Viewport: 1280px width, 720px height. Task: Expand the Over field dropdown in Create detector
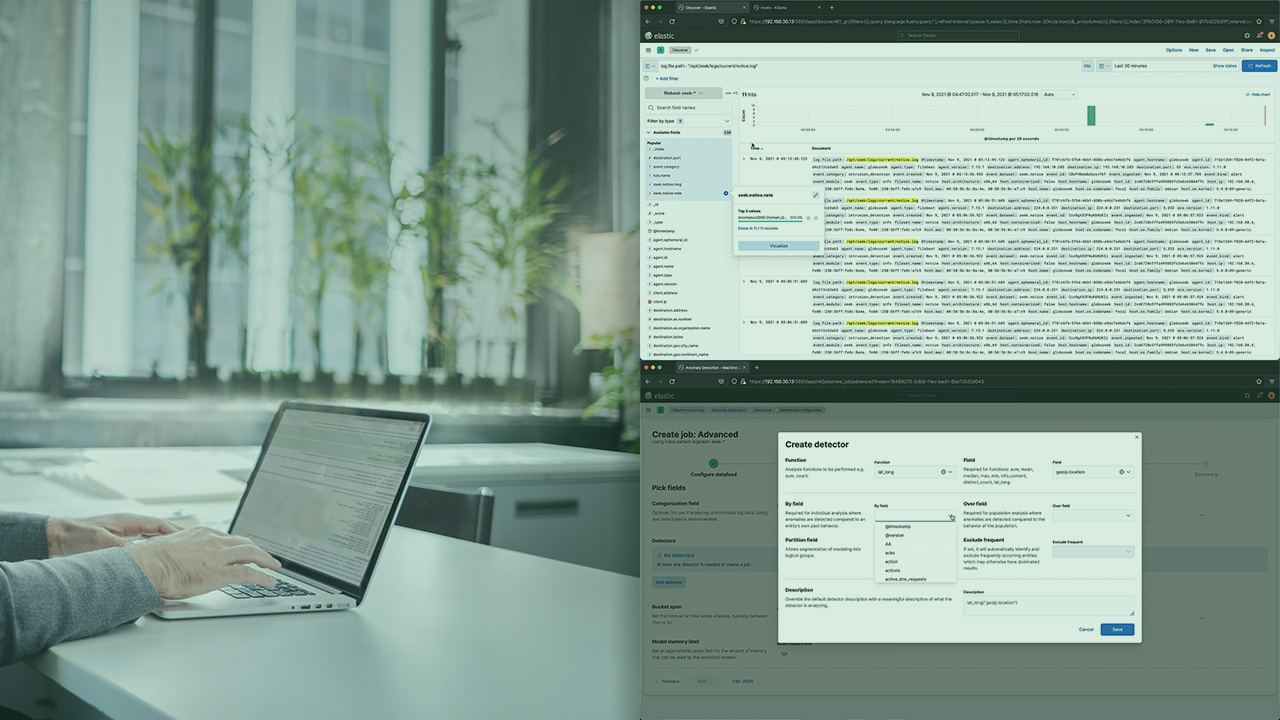(1127, 515)
